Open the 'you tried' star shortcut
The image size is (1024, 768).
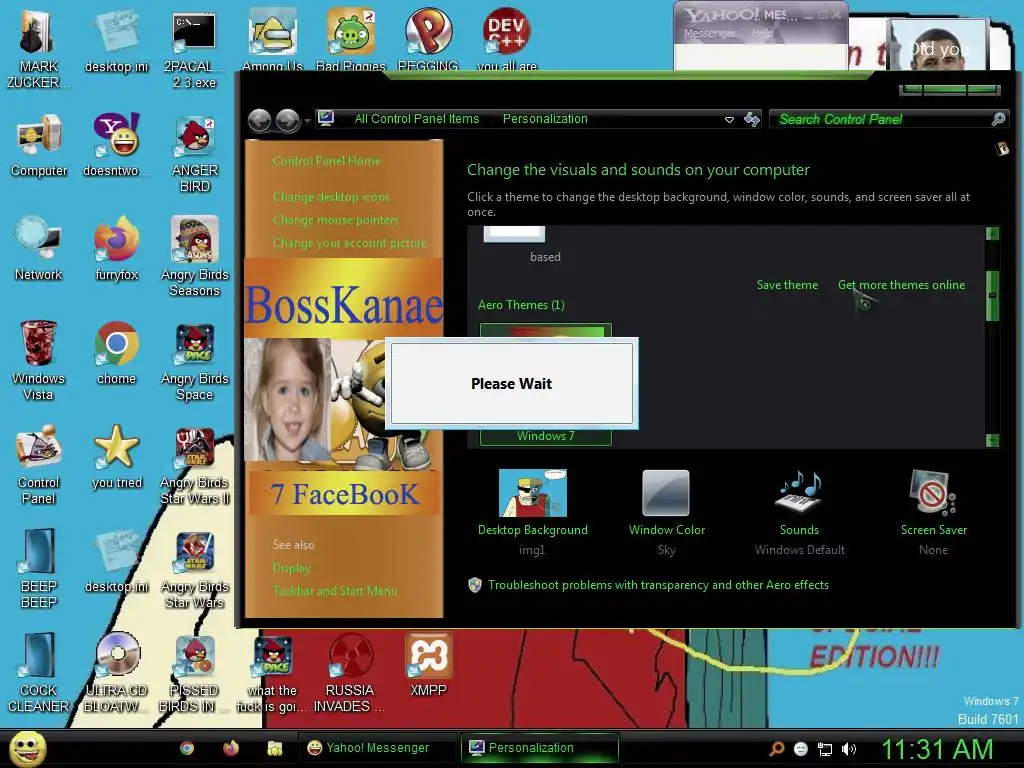tap(116, 457)
